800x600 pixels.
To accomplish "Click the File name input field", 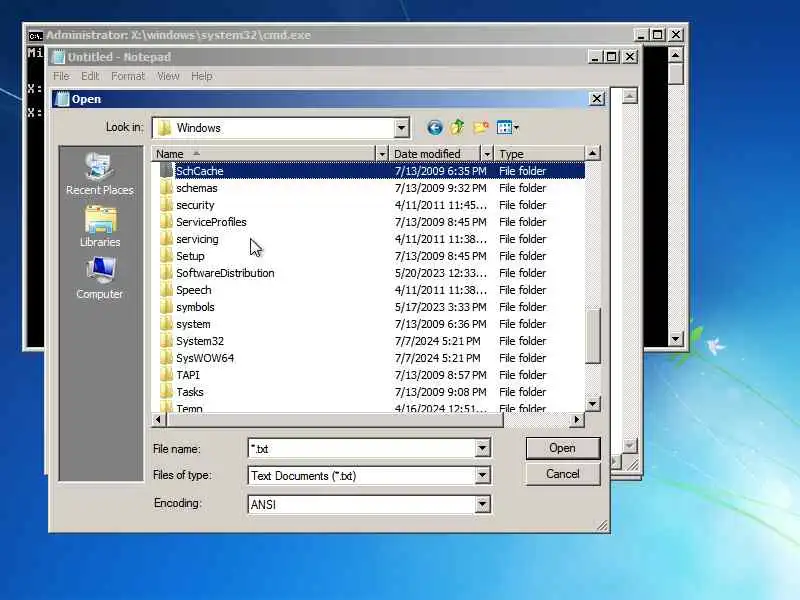I will pos(362,448).
